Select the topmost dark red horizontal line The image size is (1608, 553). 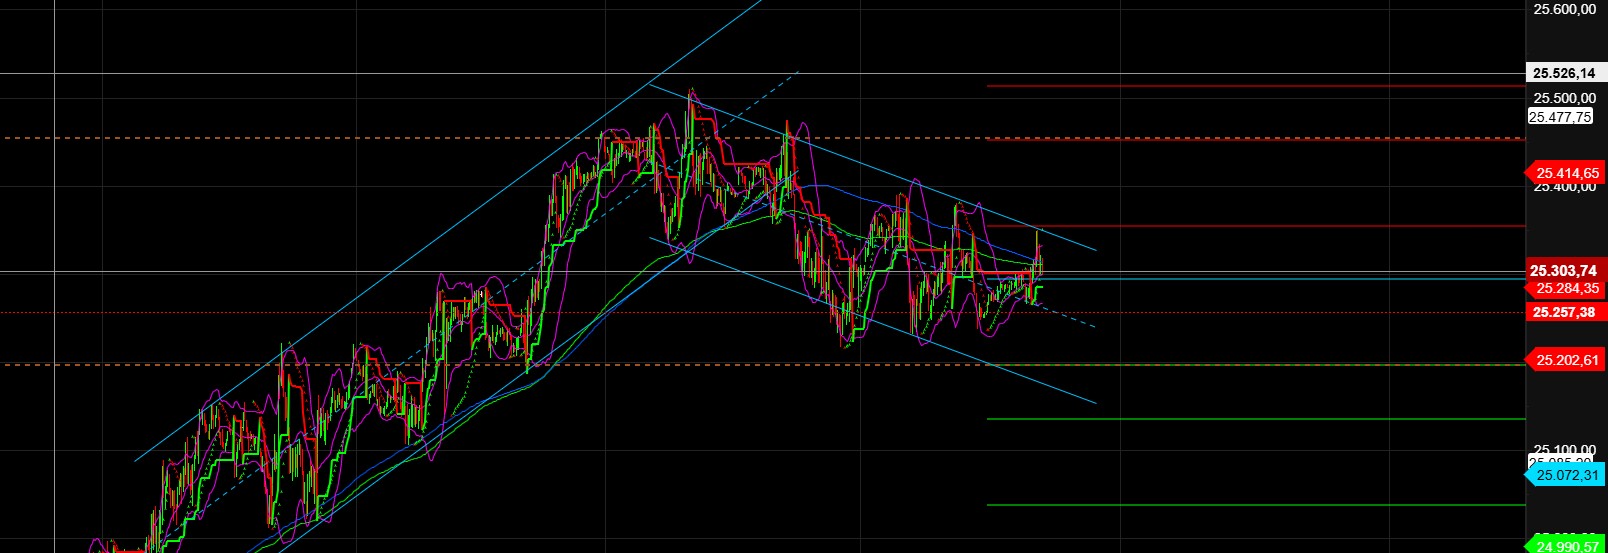coord(1250,86)
